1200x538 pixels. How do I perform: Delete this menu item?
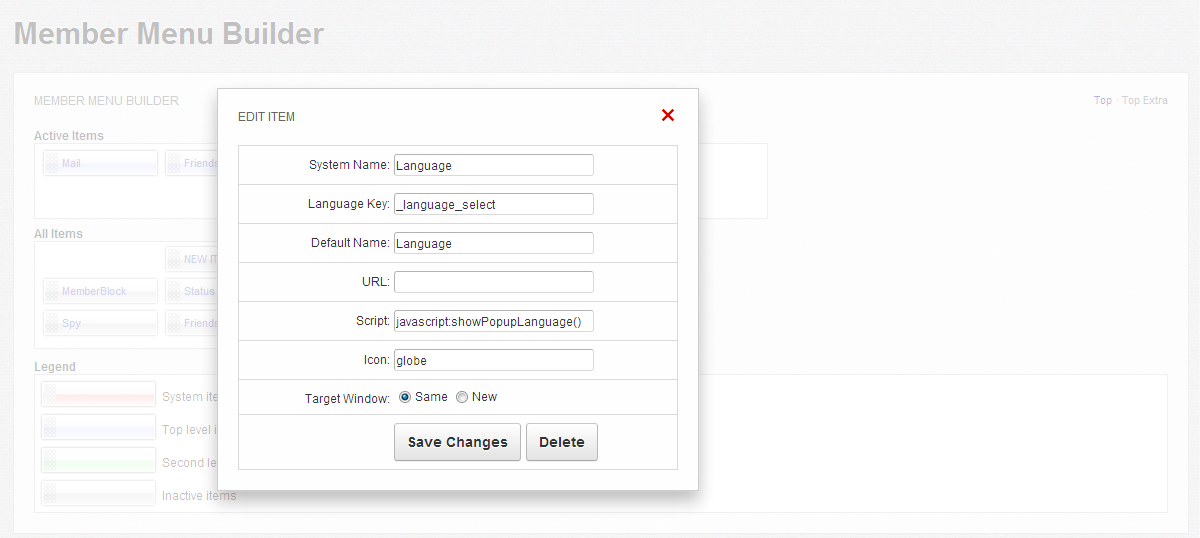pos(561,442)
